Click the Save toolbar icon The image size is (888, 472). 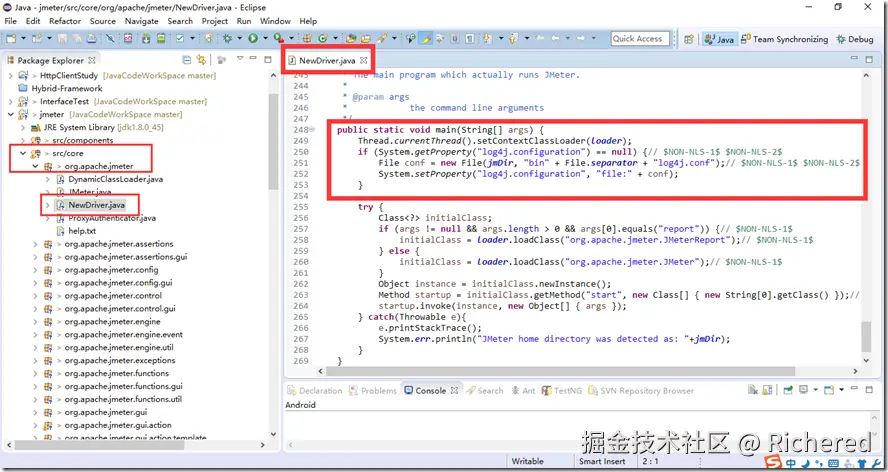[x=62, y=39]
